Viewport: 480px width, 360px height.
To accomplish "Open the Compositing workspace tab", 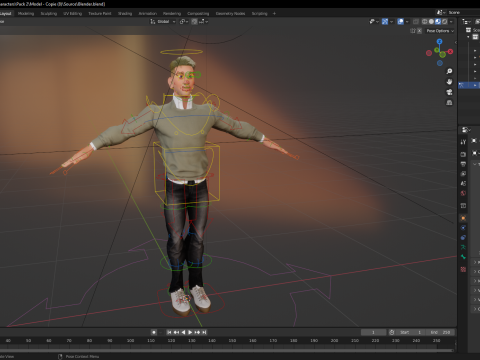I will 198,13.
